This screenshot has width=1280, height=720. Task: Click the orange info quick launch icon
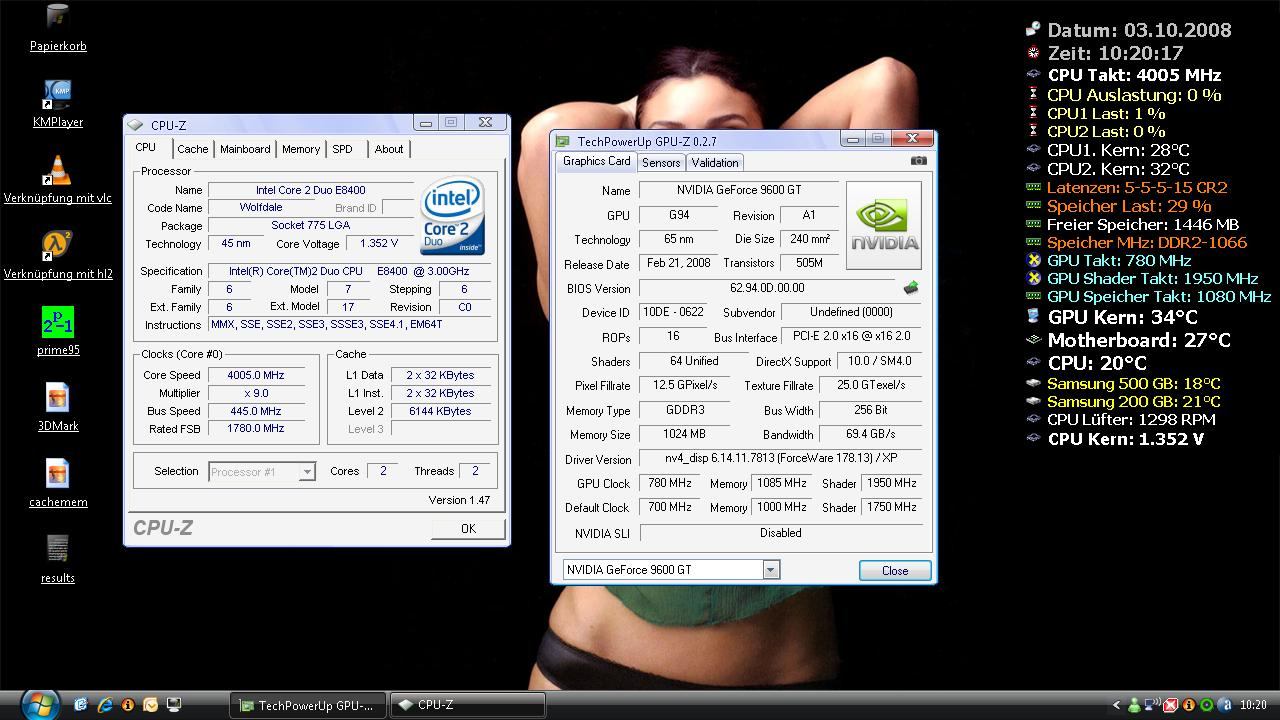click(127, 705)
